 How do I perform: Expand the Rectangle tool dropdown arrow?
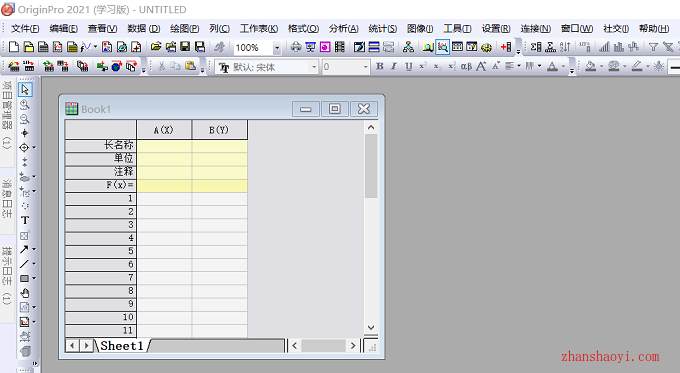coord(34,278)
